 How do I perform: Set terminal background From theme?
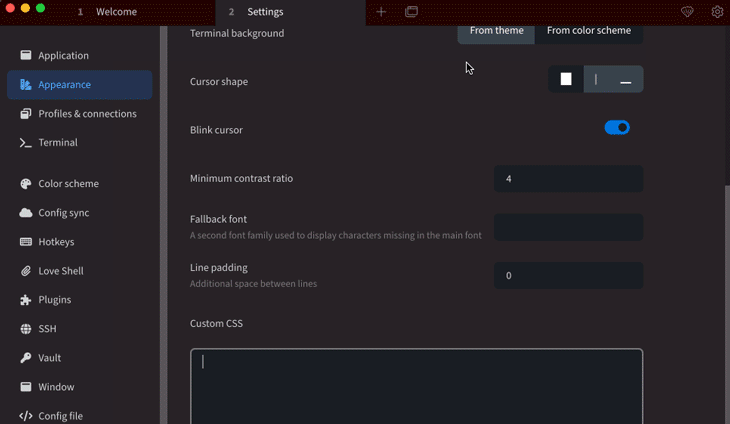pos(497,31)
